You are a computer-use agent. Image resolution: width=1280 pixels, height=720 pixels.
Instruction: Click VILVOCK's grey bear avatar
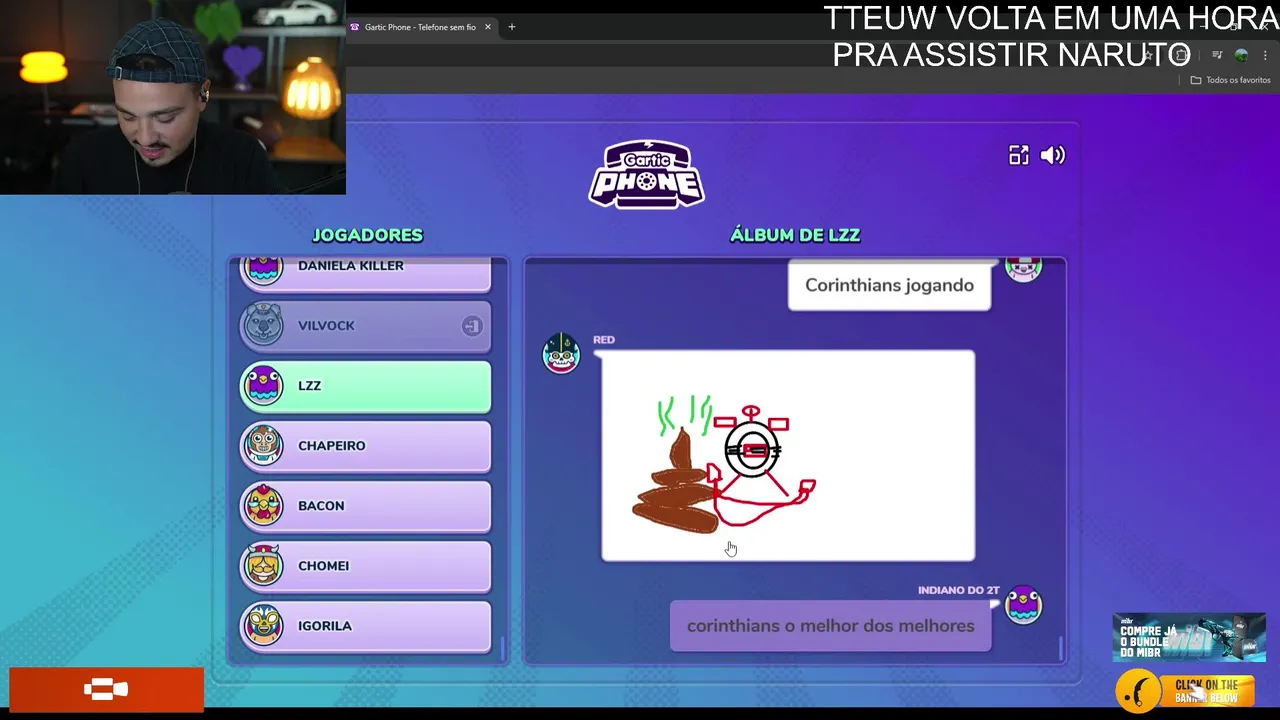click(264, 325)
